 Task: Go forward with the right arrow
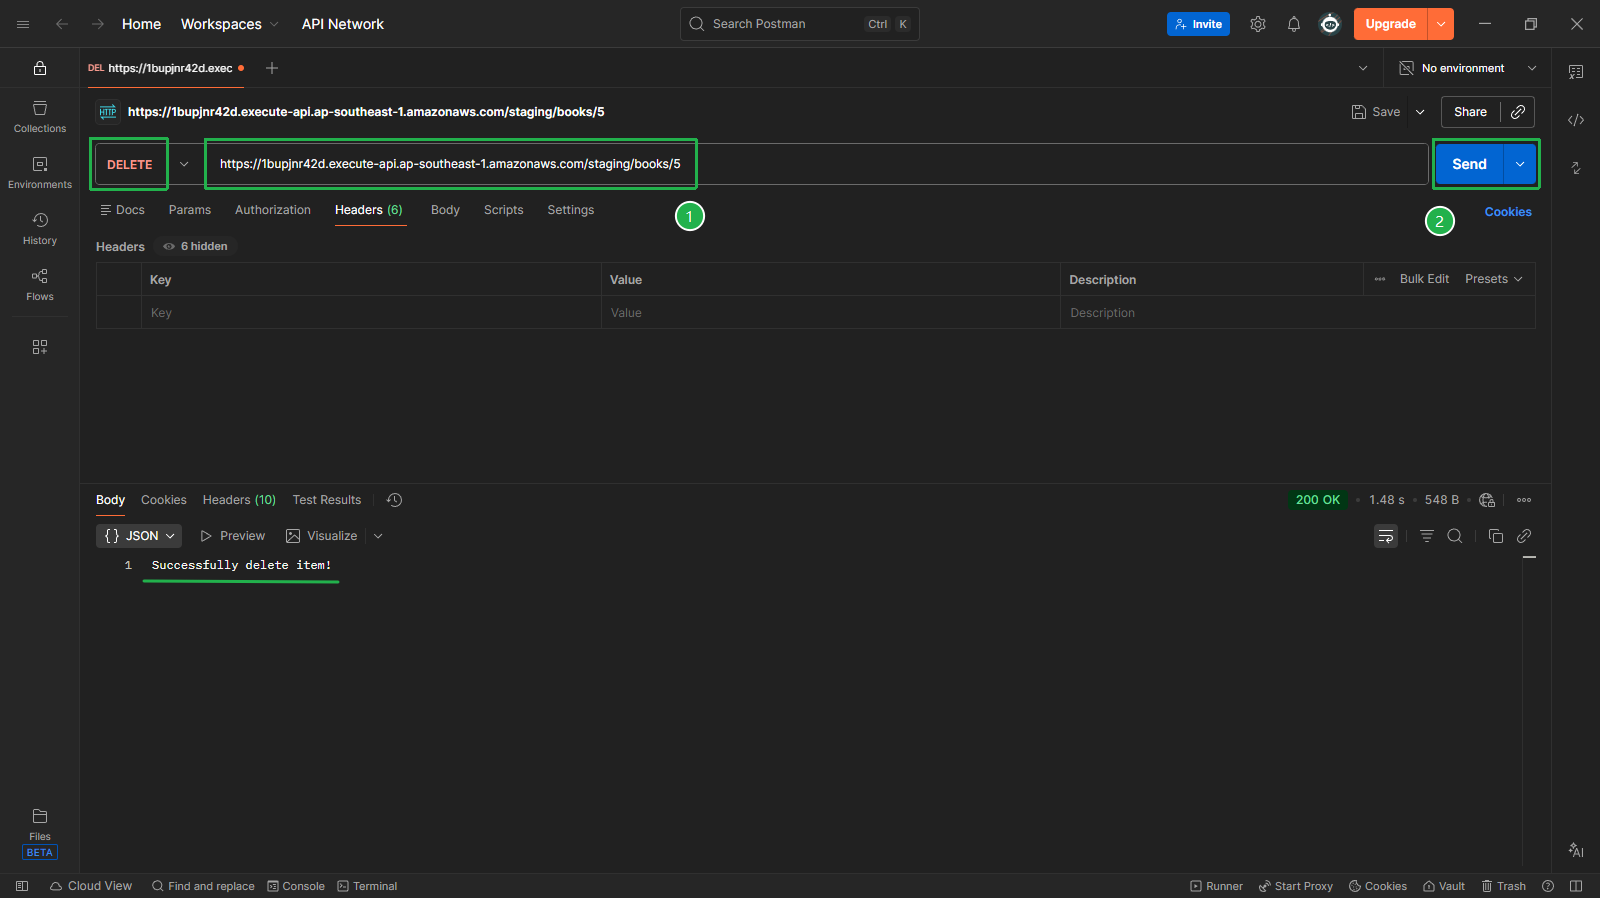[x=98, y=24]
